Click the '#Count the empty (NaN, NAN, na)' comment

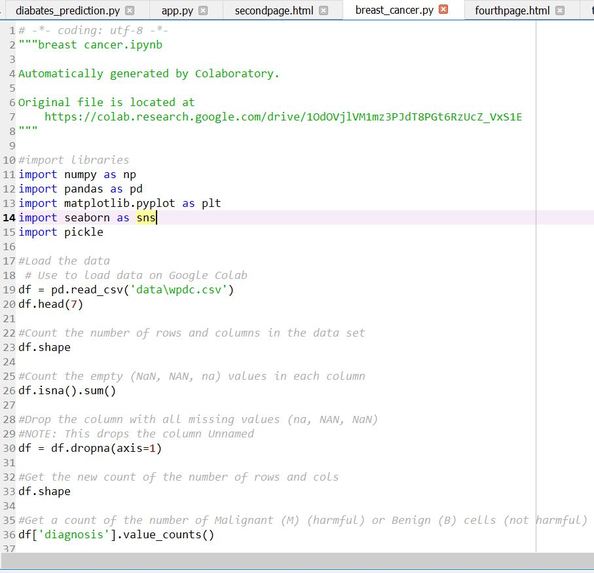pos(192,376)
